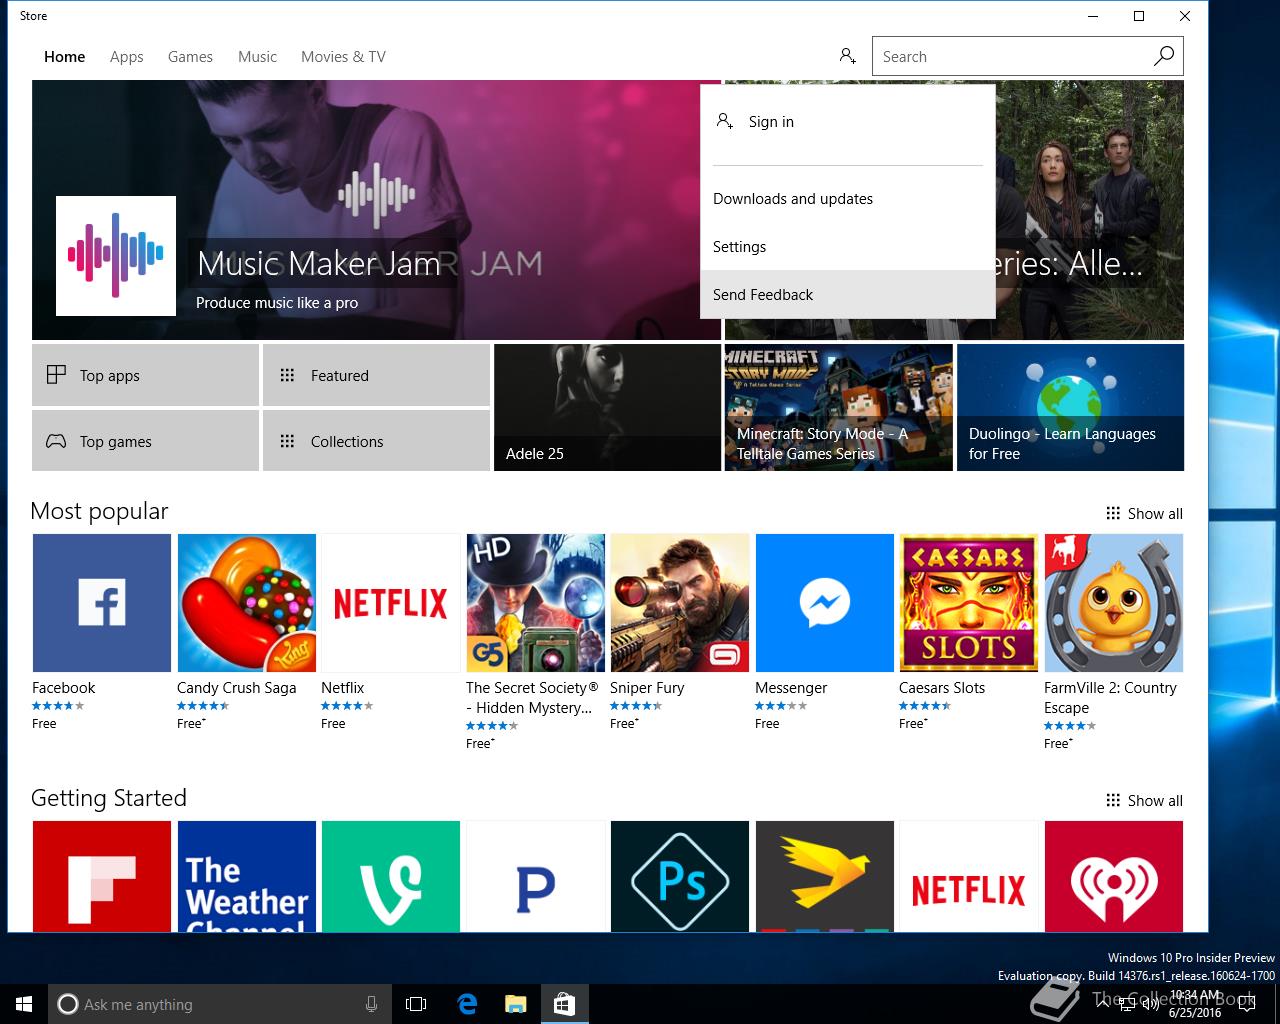This screenshot has width=1280, height=1024.
Task: Open the Flipboard app tile
Action: tap(101, 876)
